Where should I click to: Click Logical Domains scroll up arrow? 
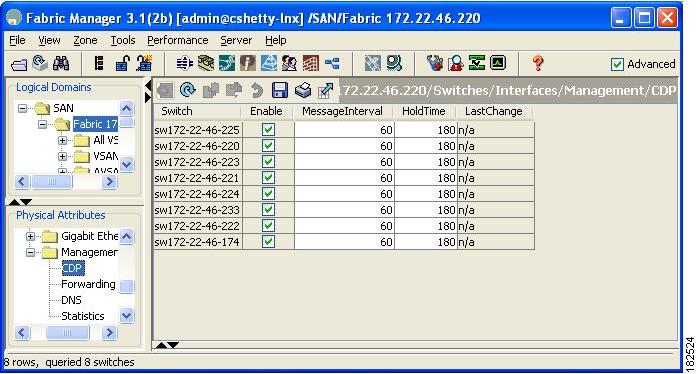click(x=127, y=108)
